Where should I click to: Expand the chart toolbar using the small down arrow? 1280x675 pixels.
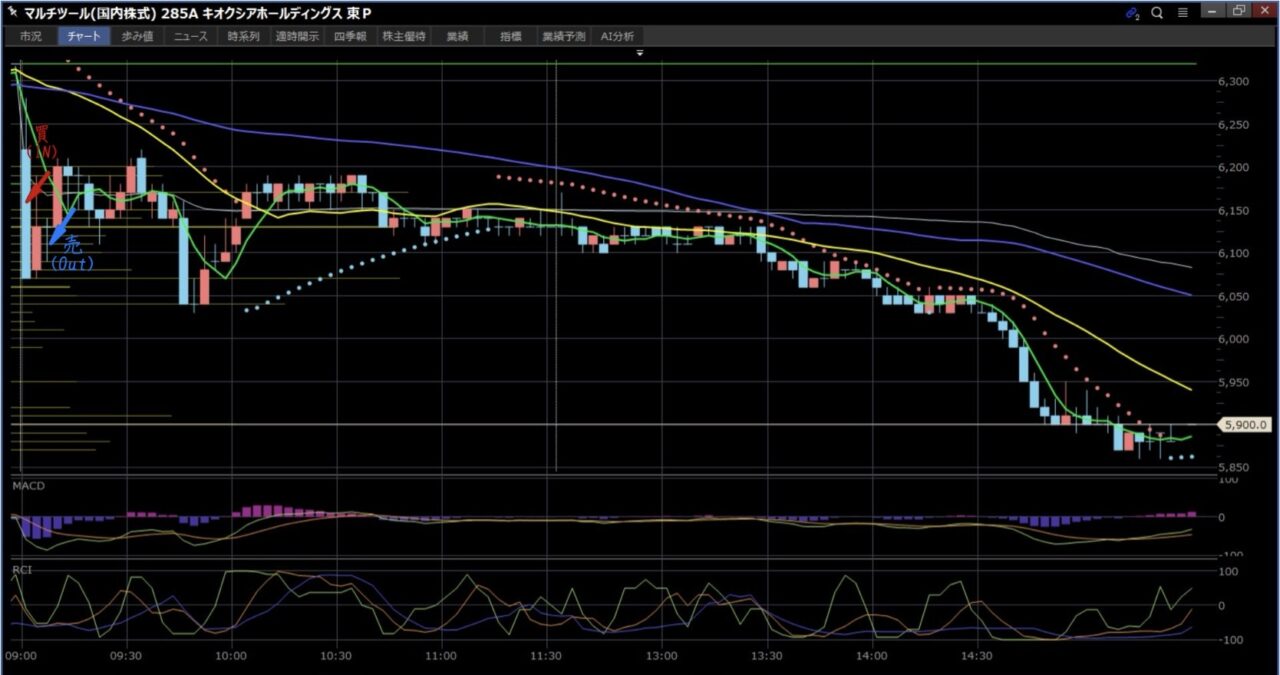[640, 51]
